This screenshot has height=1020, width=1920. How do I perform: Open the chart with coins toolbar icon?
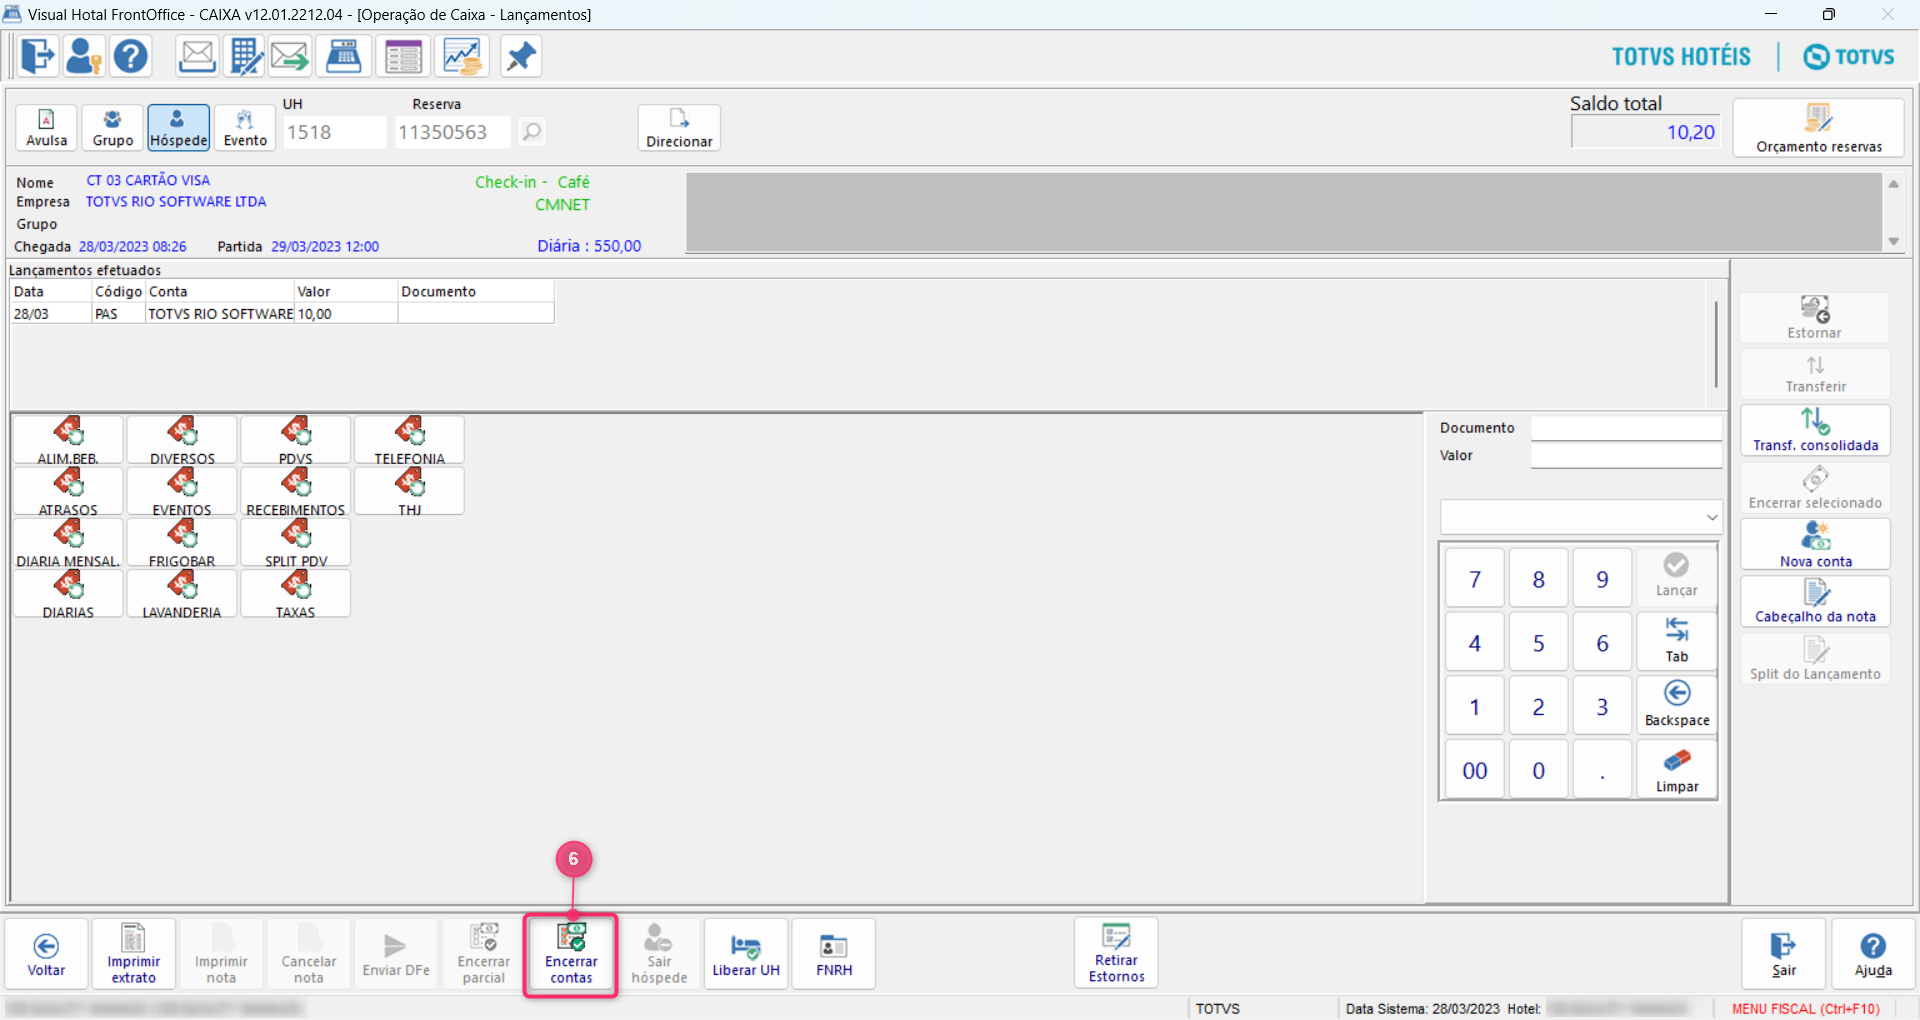coord(462,56)
